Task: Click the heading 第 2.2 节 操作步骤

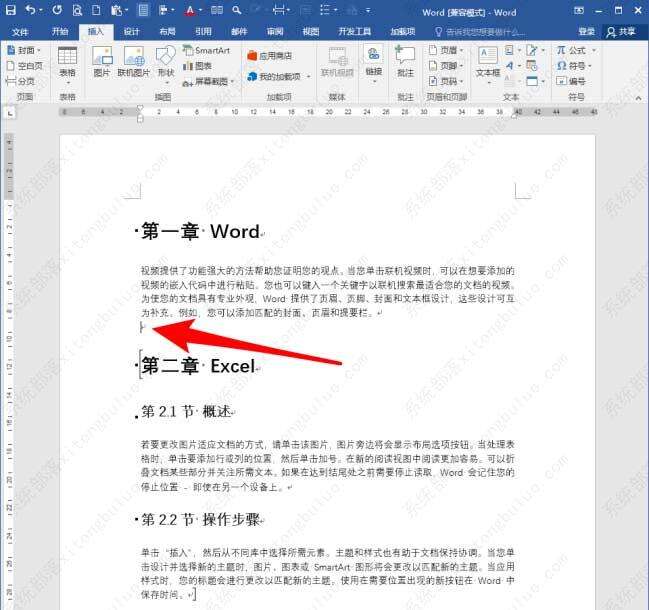Action: 201,519
